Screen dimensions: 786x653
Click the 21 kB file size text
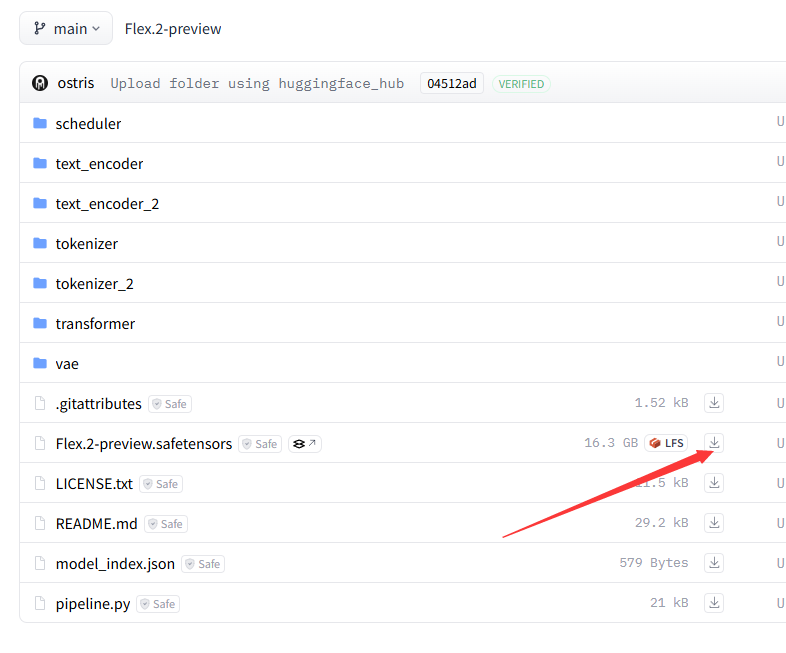(x=669, y=603)
